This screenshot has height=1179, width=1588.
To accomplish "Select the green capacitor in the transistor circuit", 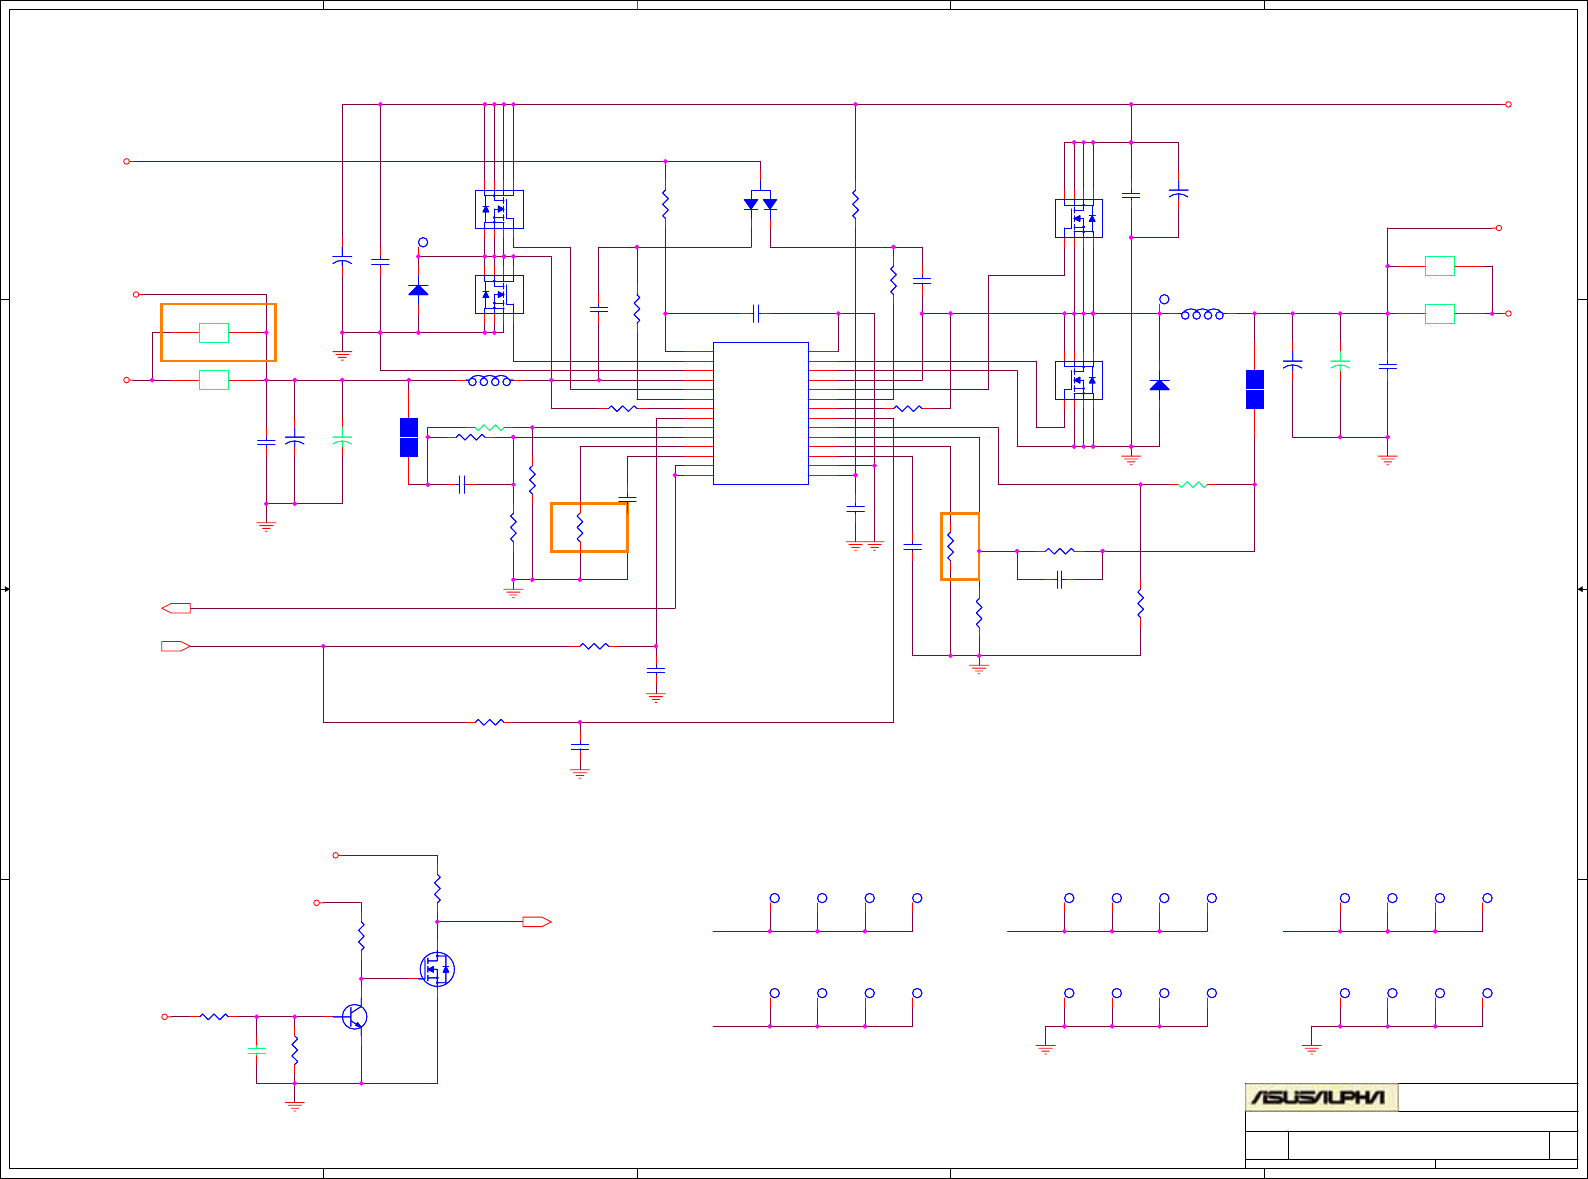I will point(257,1050).
